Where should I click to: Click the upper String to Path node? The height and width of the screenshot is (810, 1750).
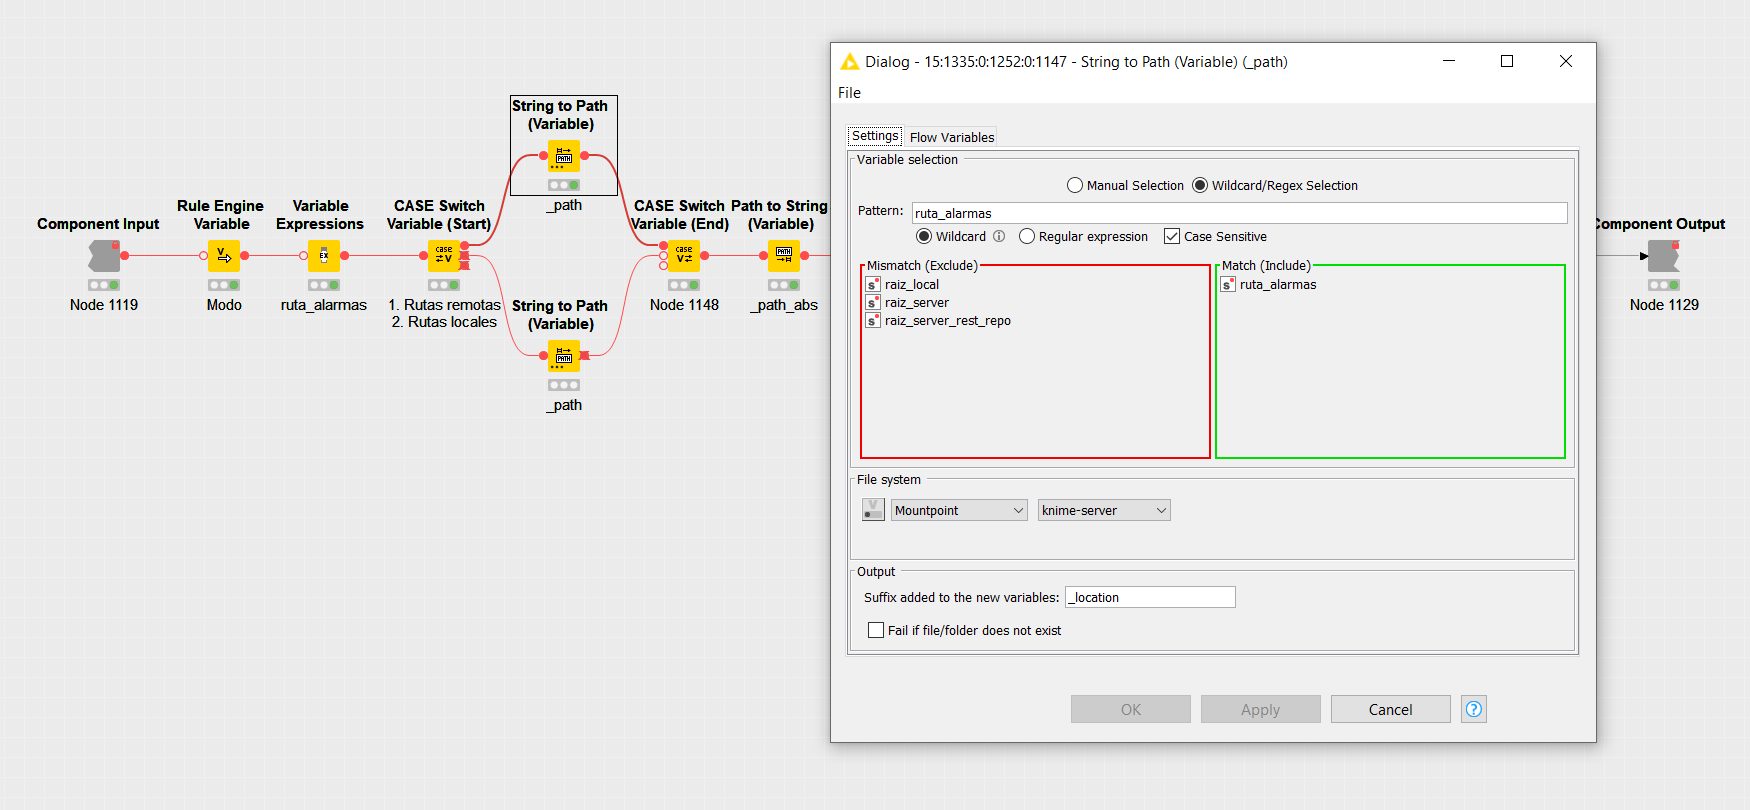(x=563, y=156)
